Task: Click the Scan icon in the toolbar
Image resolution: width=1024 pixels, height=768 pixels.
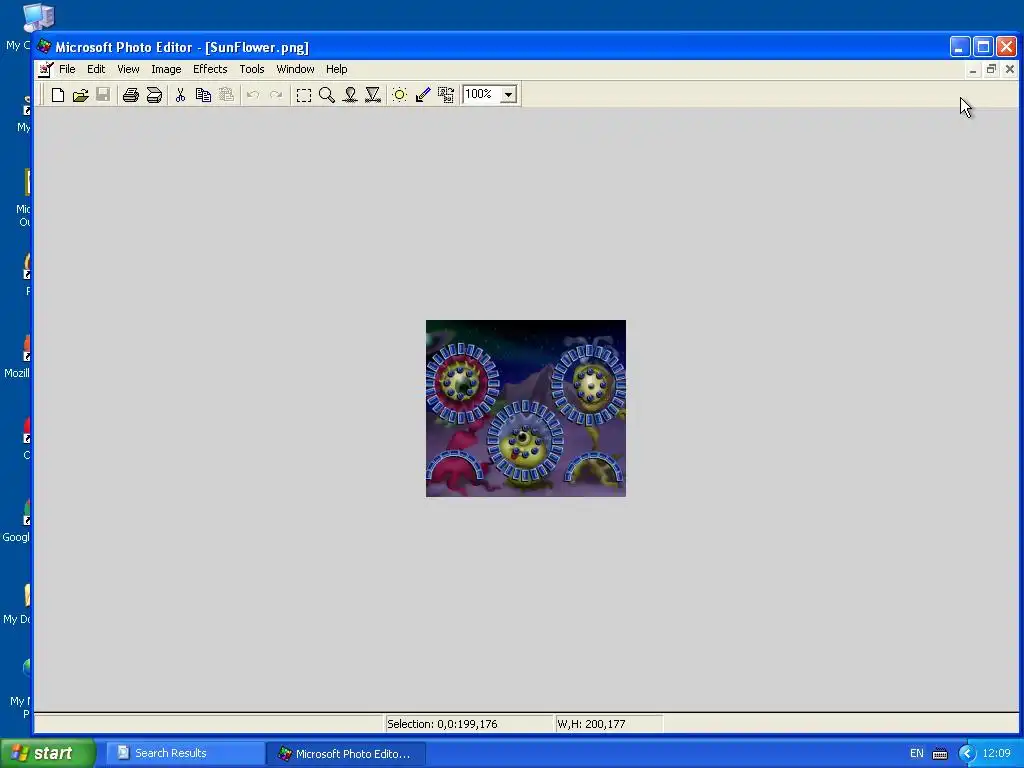Action: [x=154, y=95]
